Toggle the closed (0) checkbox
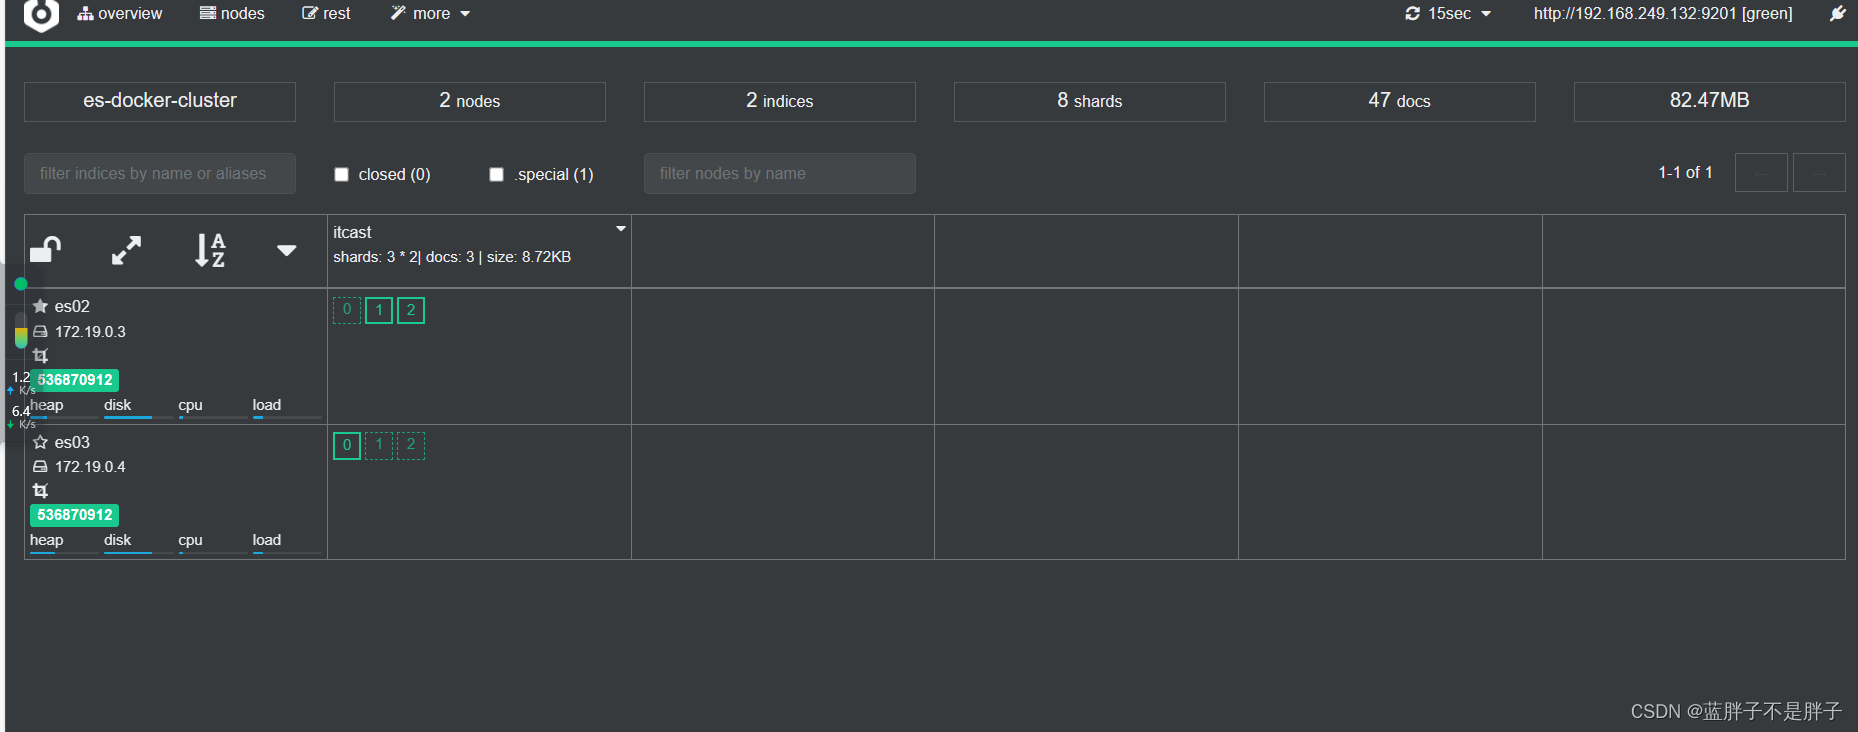The width and height of the screenshot is (1858, 732). (341, 175)
